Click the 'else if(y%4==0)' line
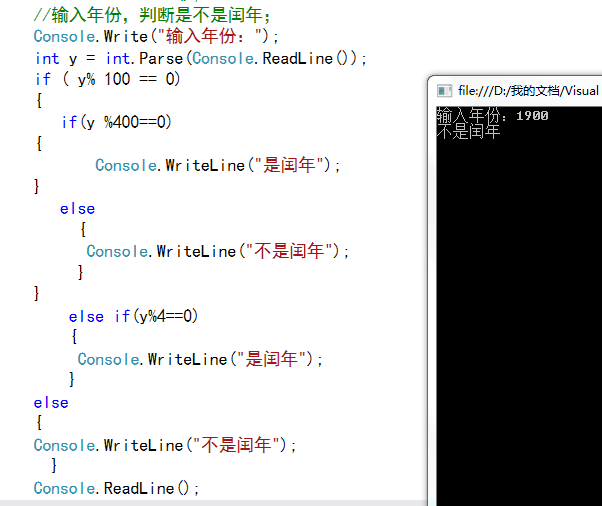 point(133,317)
